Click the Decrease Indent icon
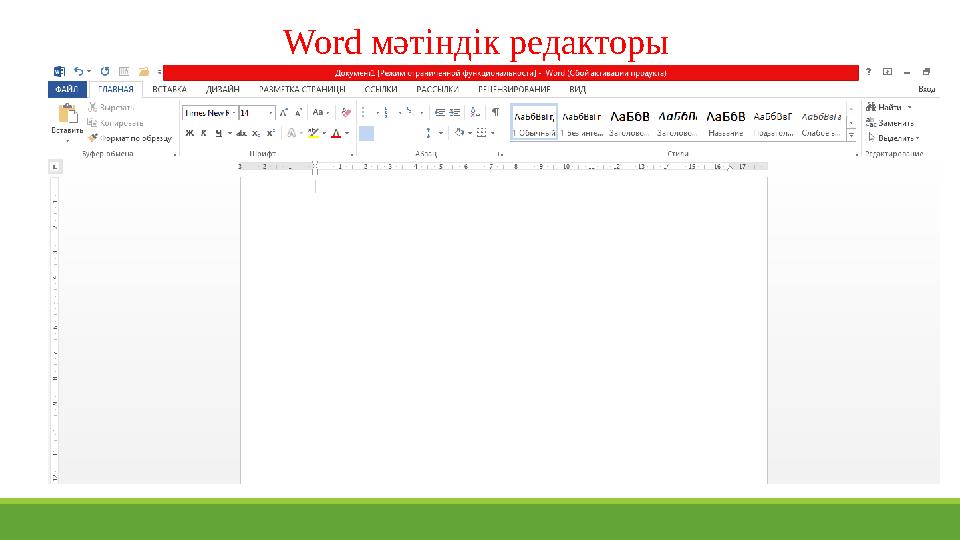The image size is (960, 540). (x=440, y=113)
